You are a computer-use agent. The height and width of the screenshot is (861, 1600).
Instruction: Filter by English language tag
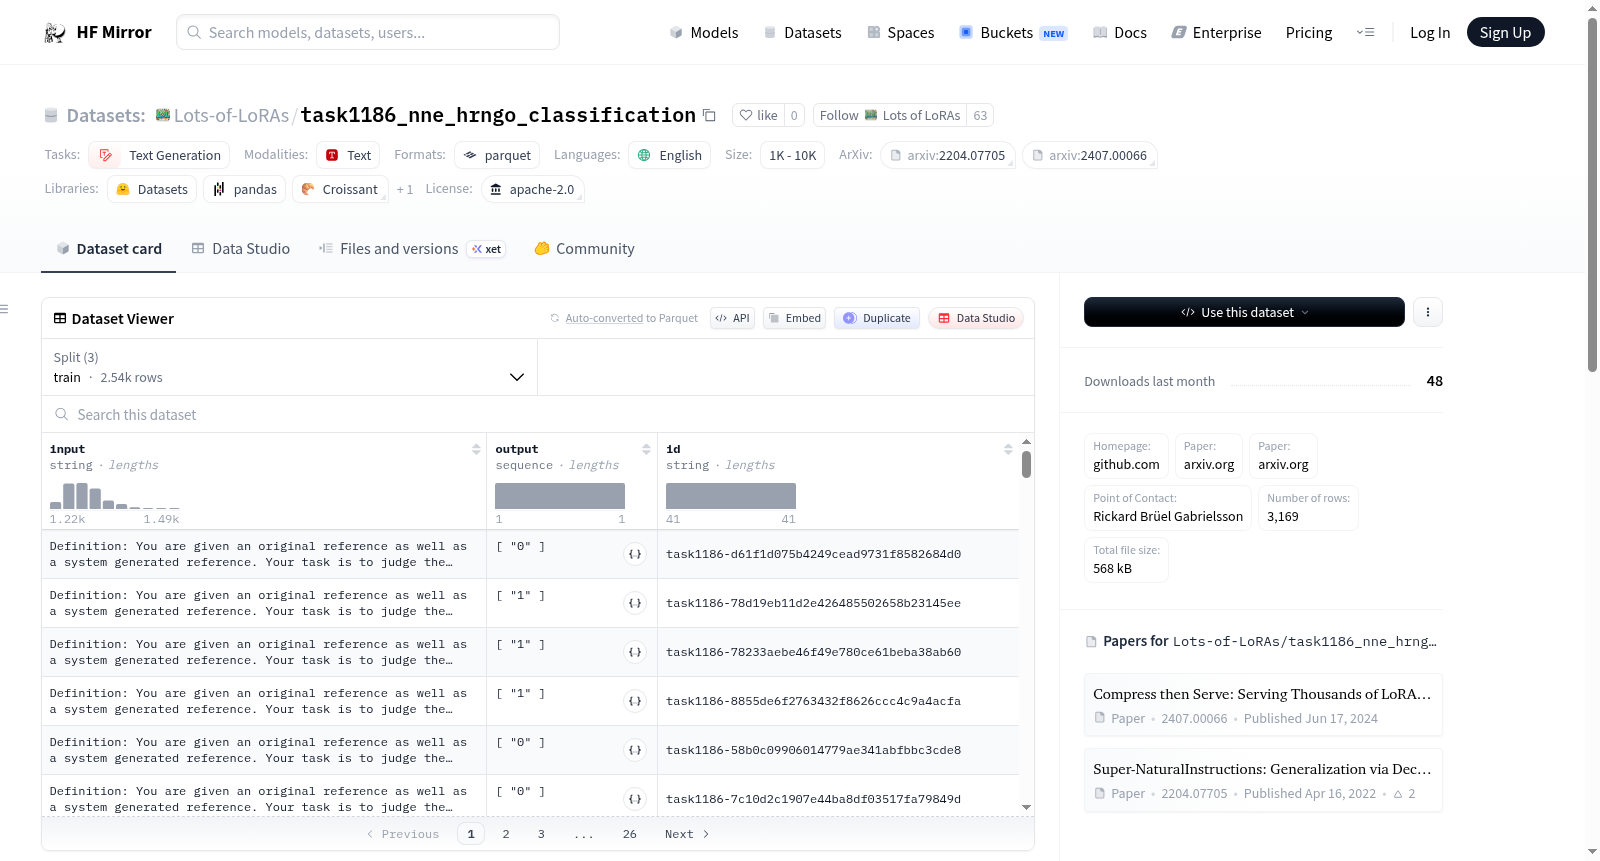670,155
